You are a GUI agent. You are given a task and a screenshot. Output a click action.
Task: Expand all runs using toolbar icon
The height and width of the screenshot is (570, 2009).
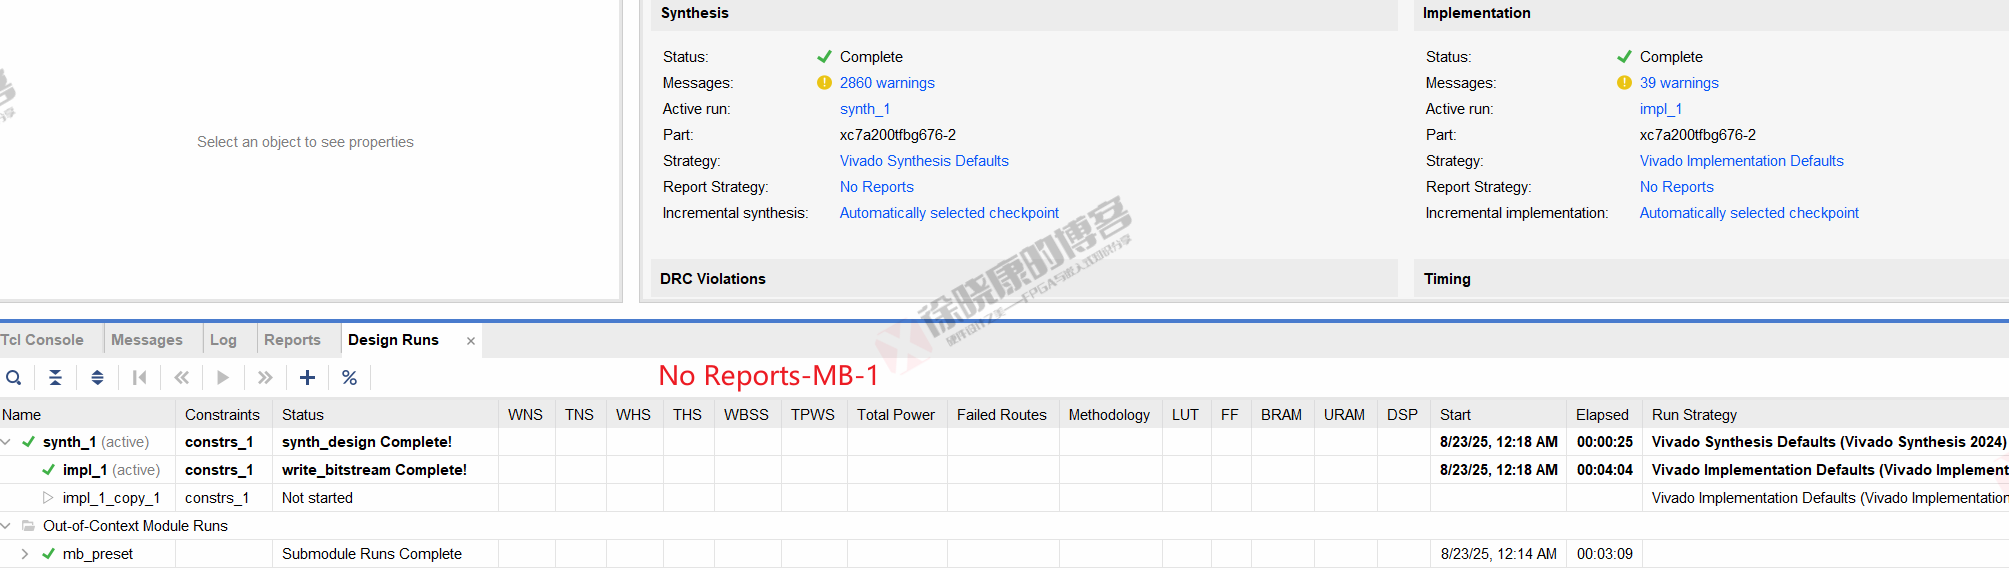click(x=97, y=377)
